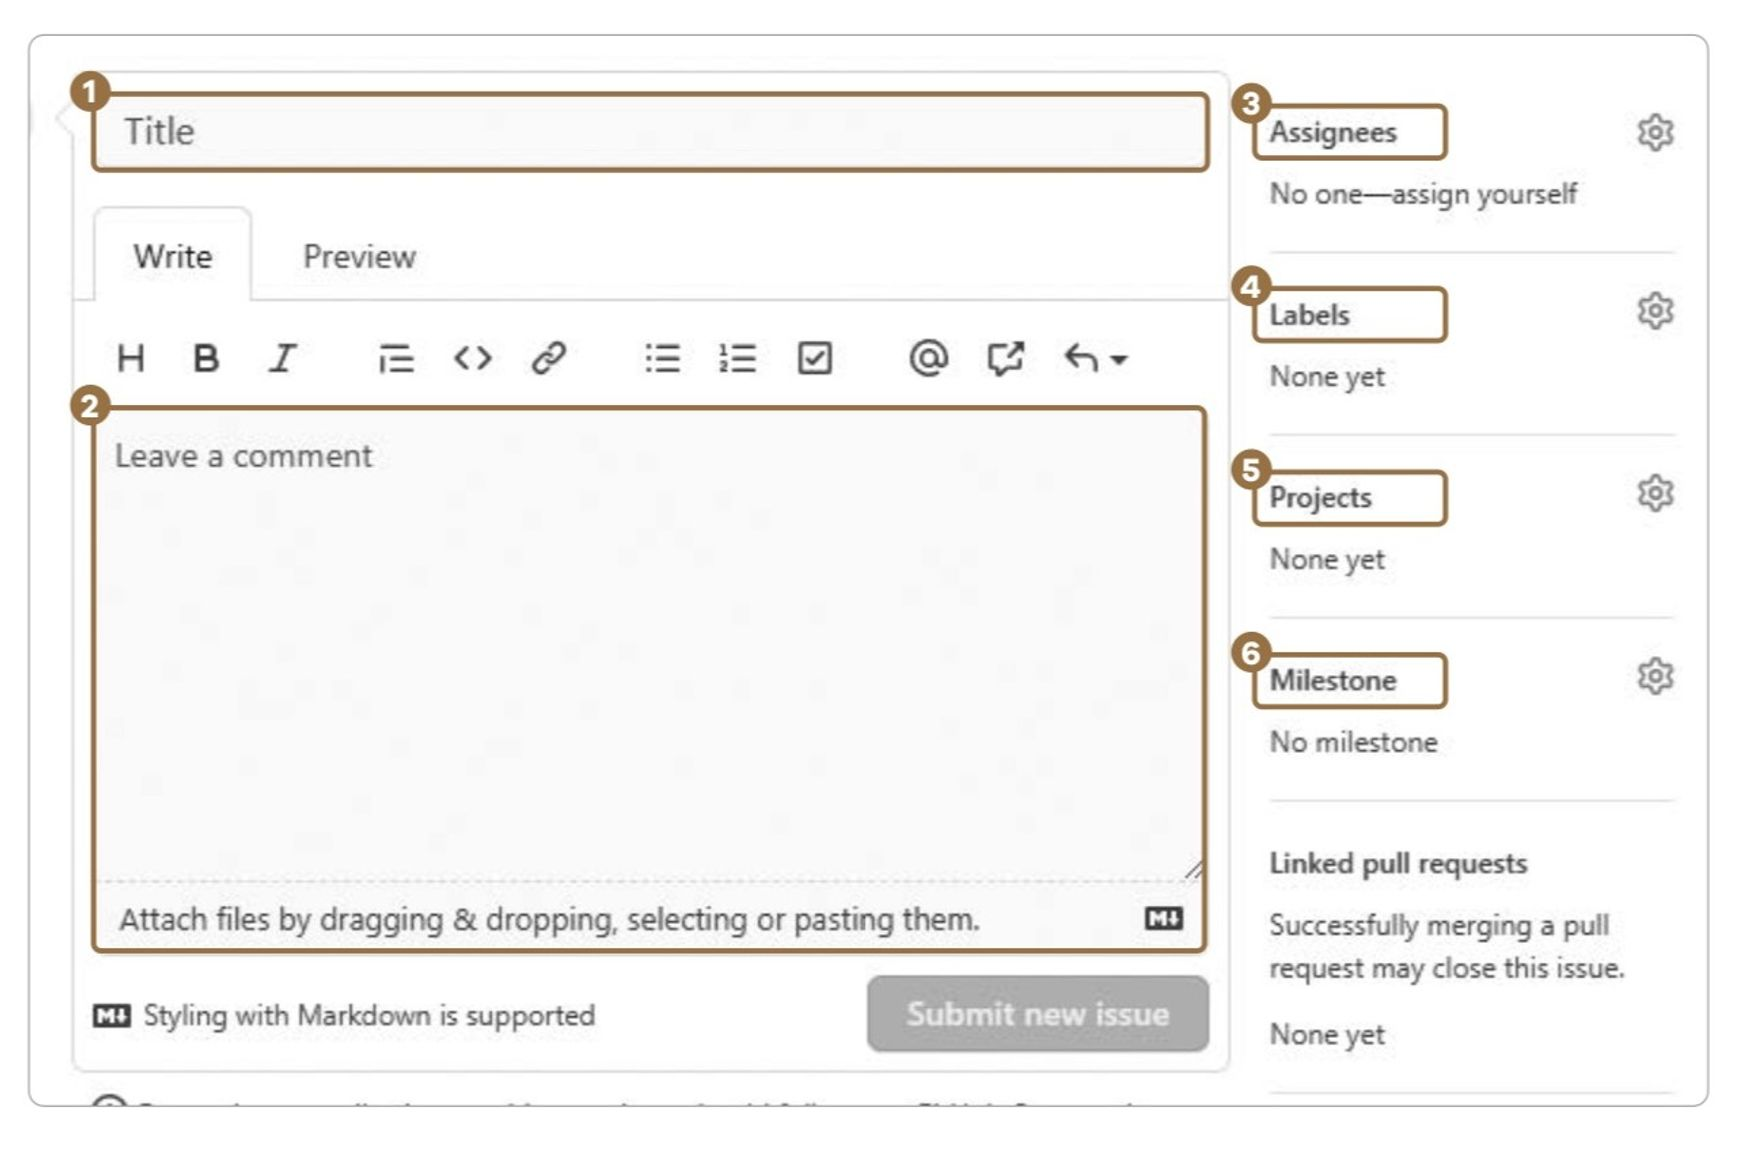Insert code formatting with angle brackets icon
The width and height of the screenshot is (1750, 1157).
pyautogui.click(x=472, y=358)
